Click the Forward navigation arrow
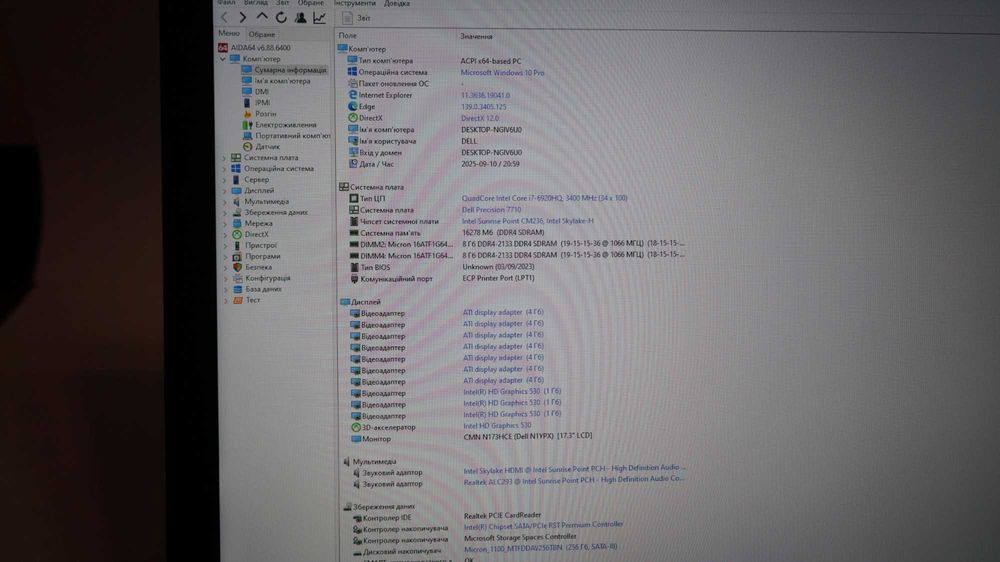This screenshot has height=562, width=1000. pyautogui.click(x=242, y=18)
